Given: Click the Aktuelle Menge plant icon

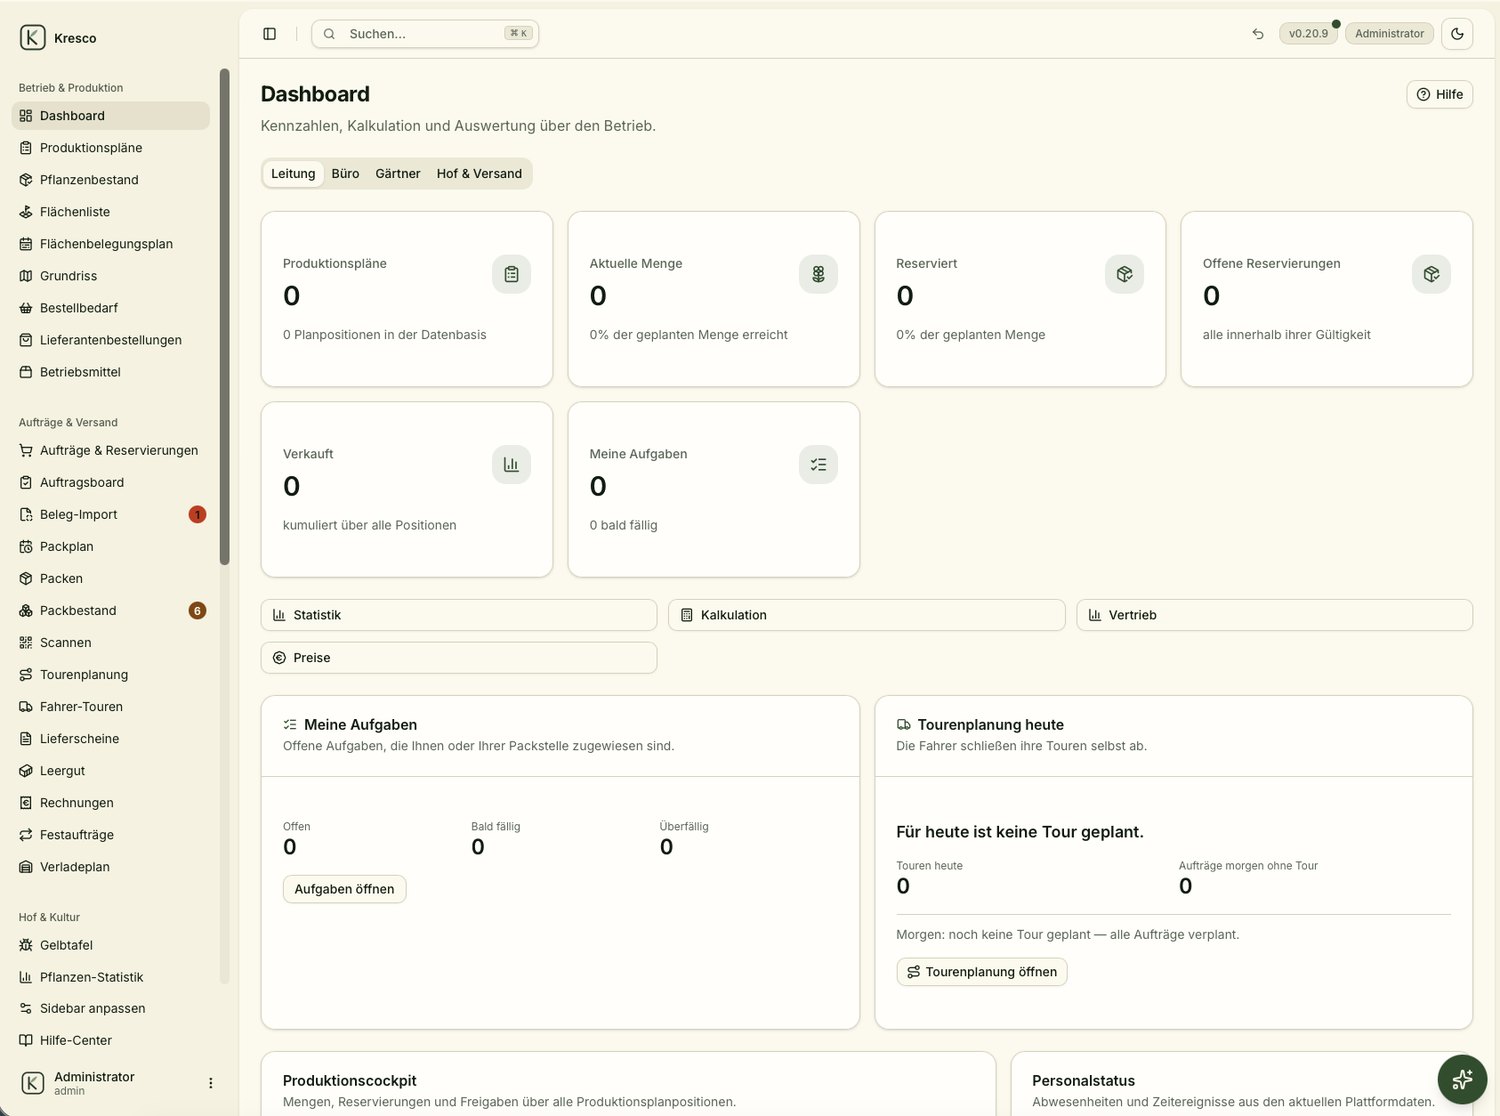Looking at the screenshot, I should [x=818, y=274].
